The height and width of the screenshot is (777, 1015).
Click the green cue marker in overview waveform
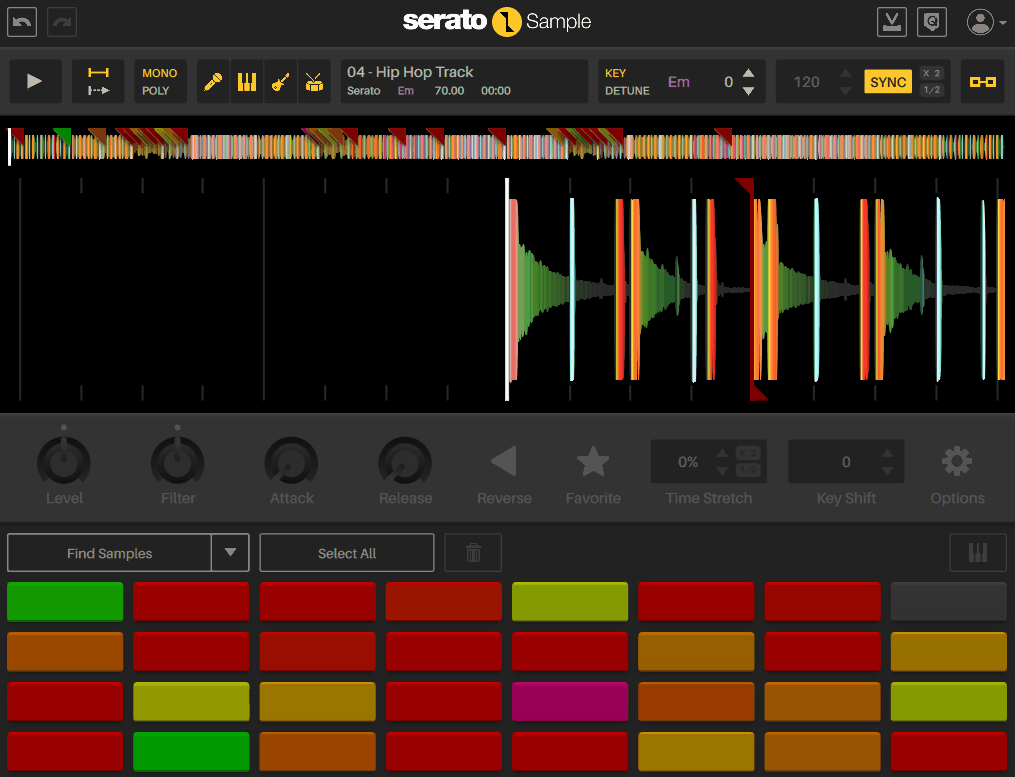tap(63, 135)
